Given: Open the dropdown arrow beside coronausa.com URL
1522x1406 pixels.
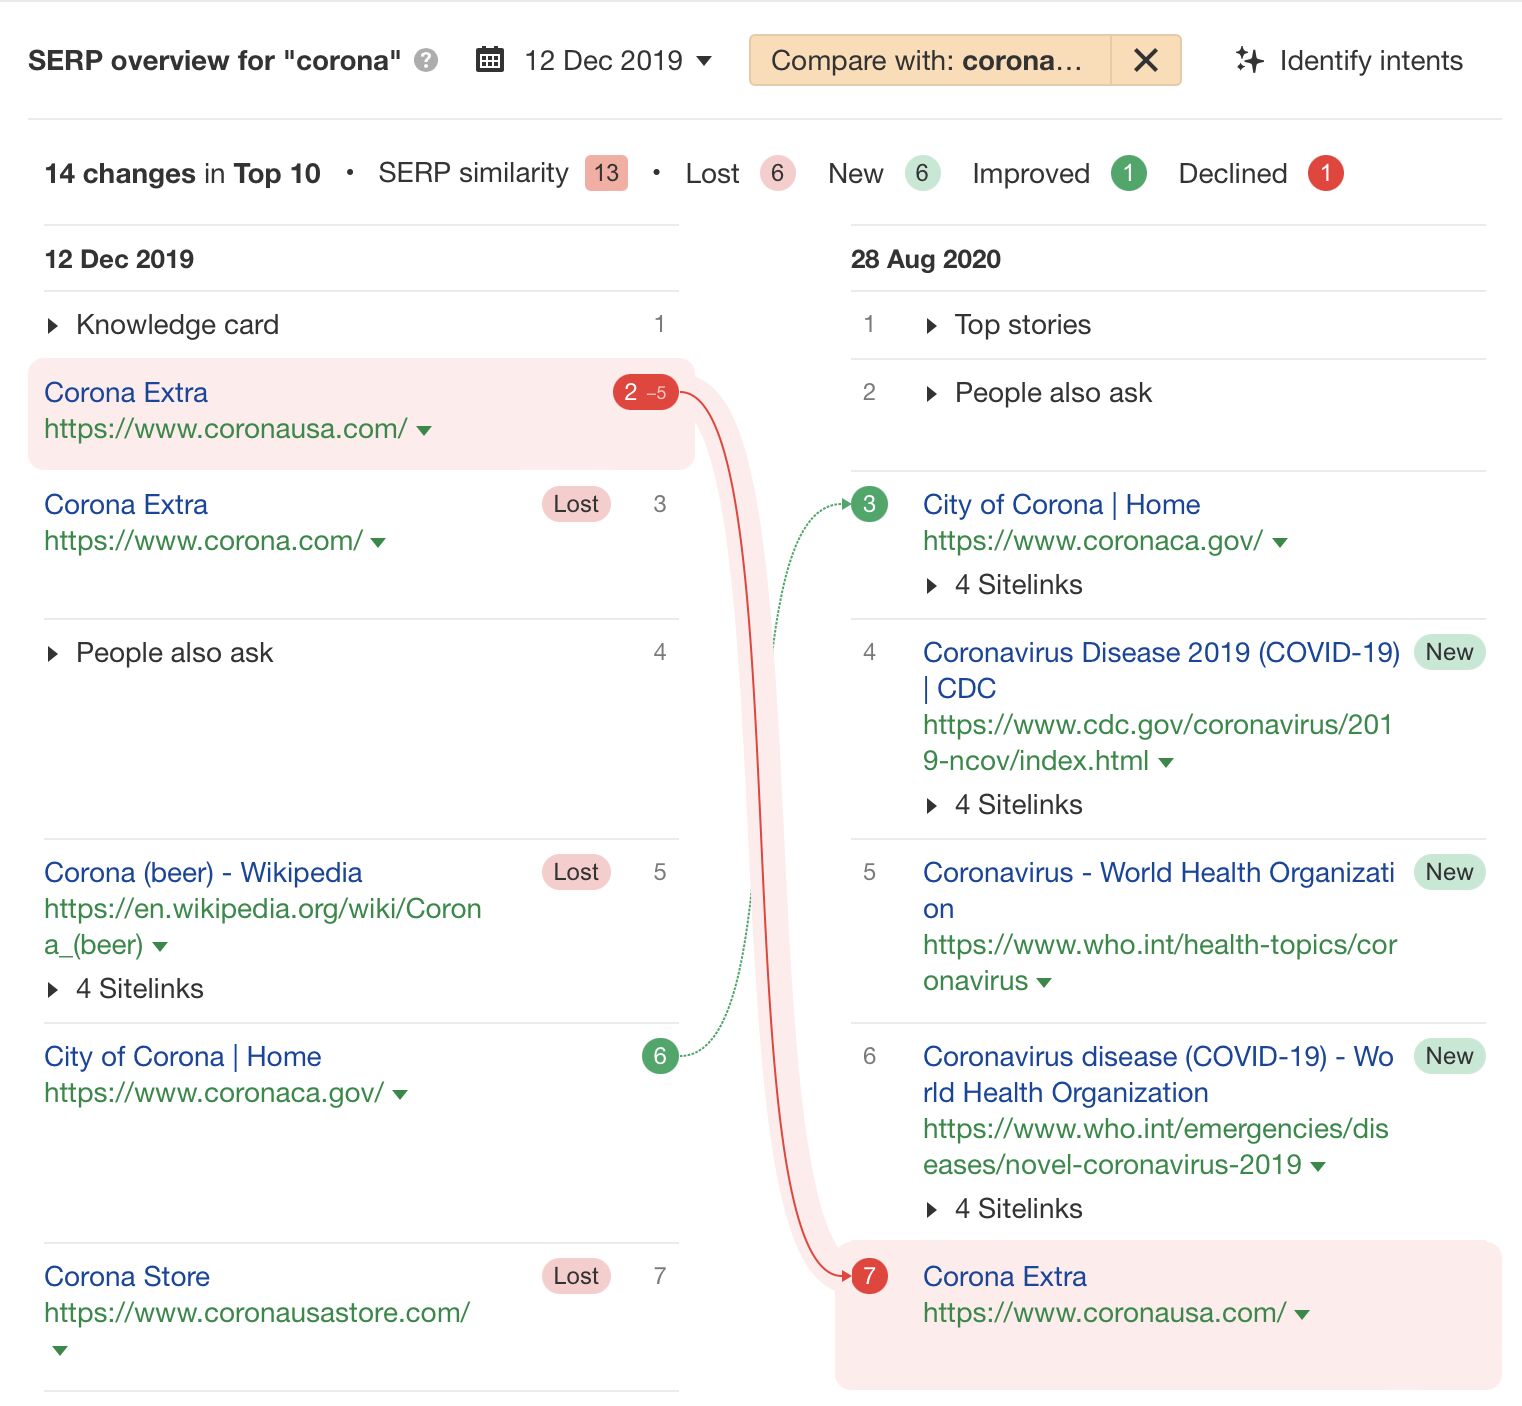Looking at the screenshot, I should [x=424, y=431].
